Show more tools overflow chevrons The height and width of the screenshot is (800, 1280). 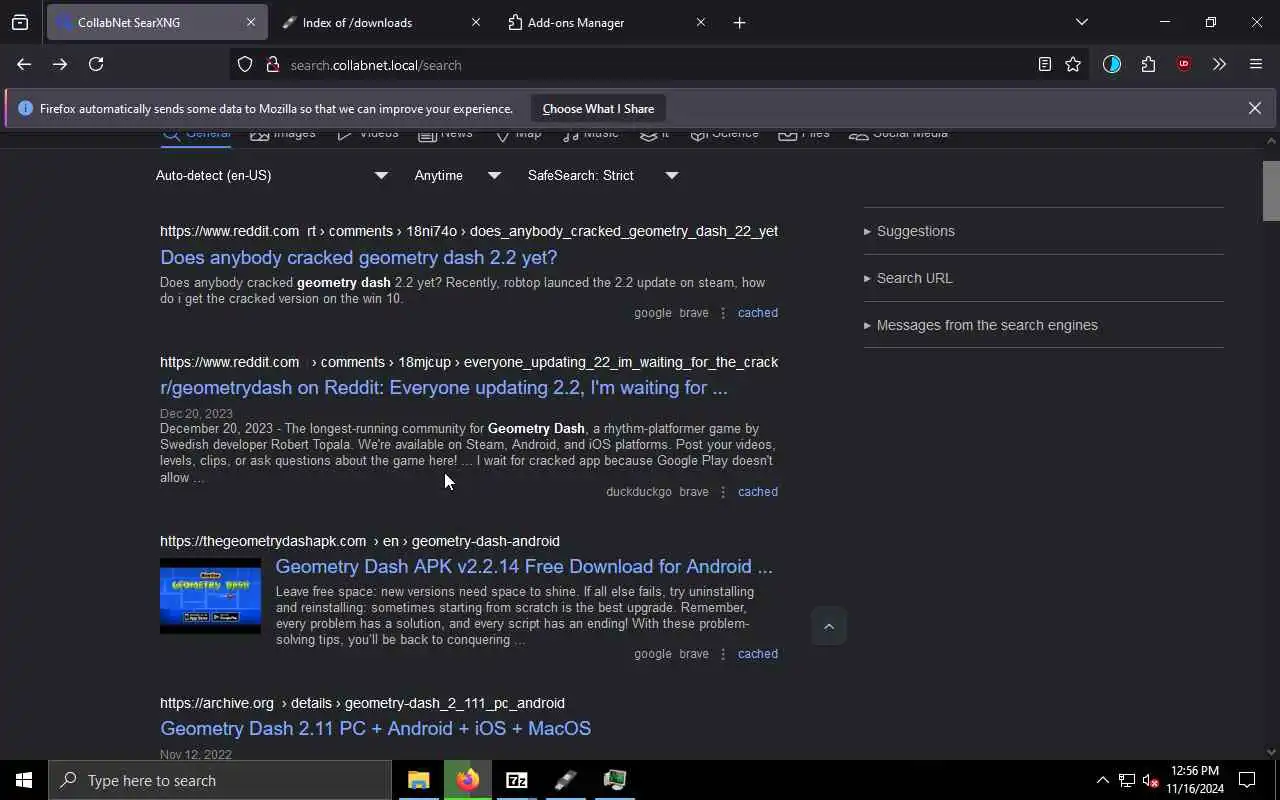pos(1219,64)
